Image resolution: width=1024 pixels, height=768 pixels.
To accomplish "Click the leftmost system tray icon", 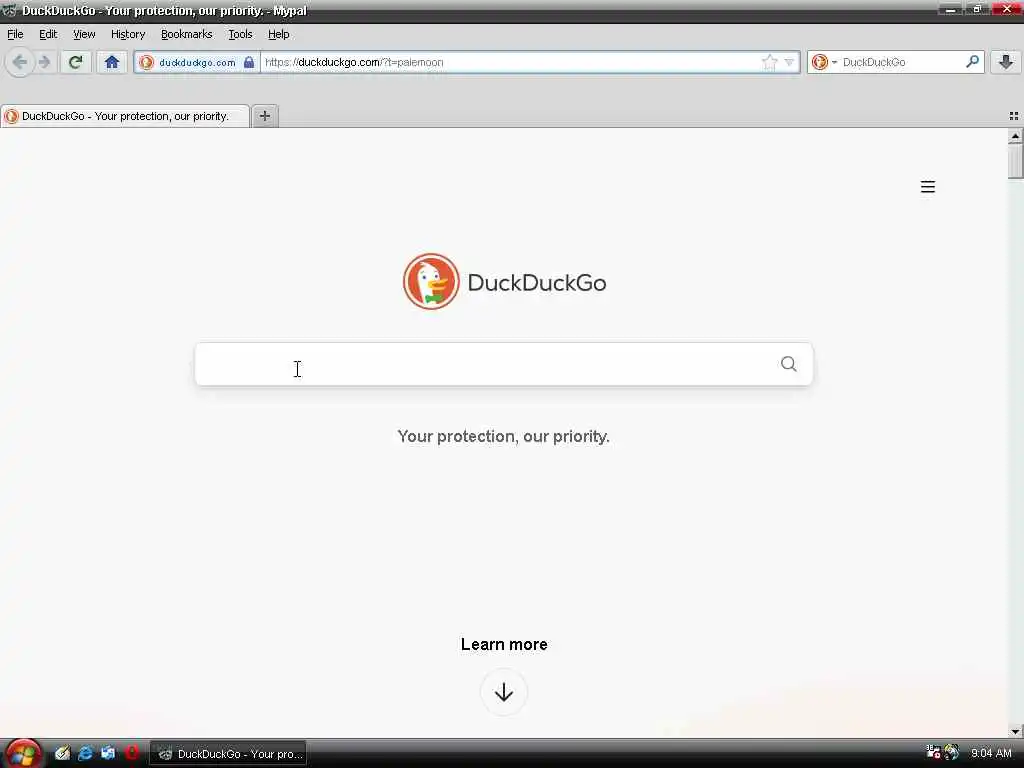I will tap(933, 753).
